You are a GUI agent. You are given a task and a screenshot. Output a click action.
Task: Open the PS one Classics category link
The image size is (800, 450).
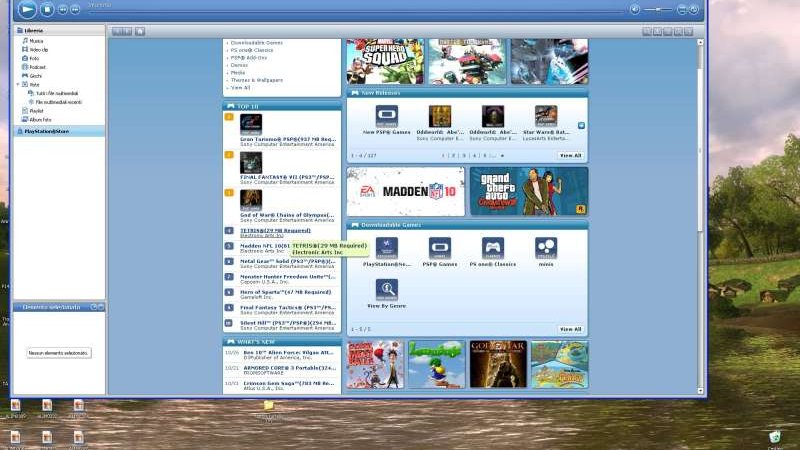(x=252, y=51)
